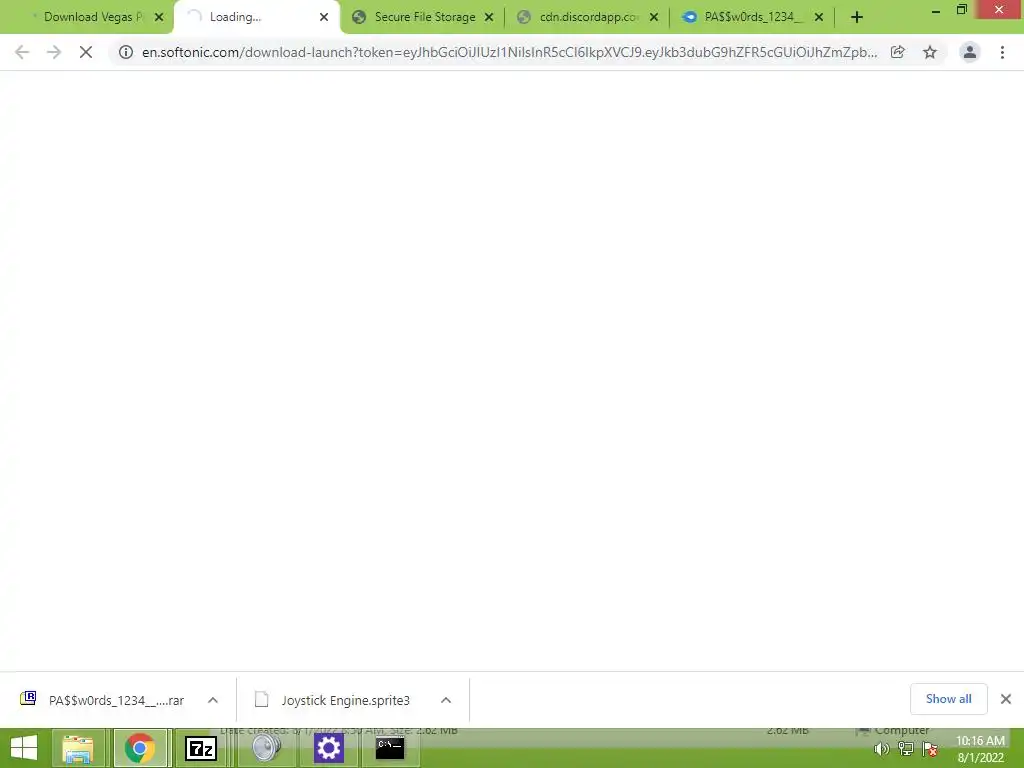Screen dimensions: 1024x768
Task: Select Chrome in the taskbar
Action: click(140, 748)
